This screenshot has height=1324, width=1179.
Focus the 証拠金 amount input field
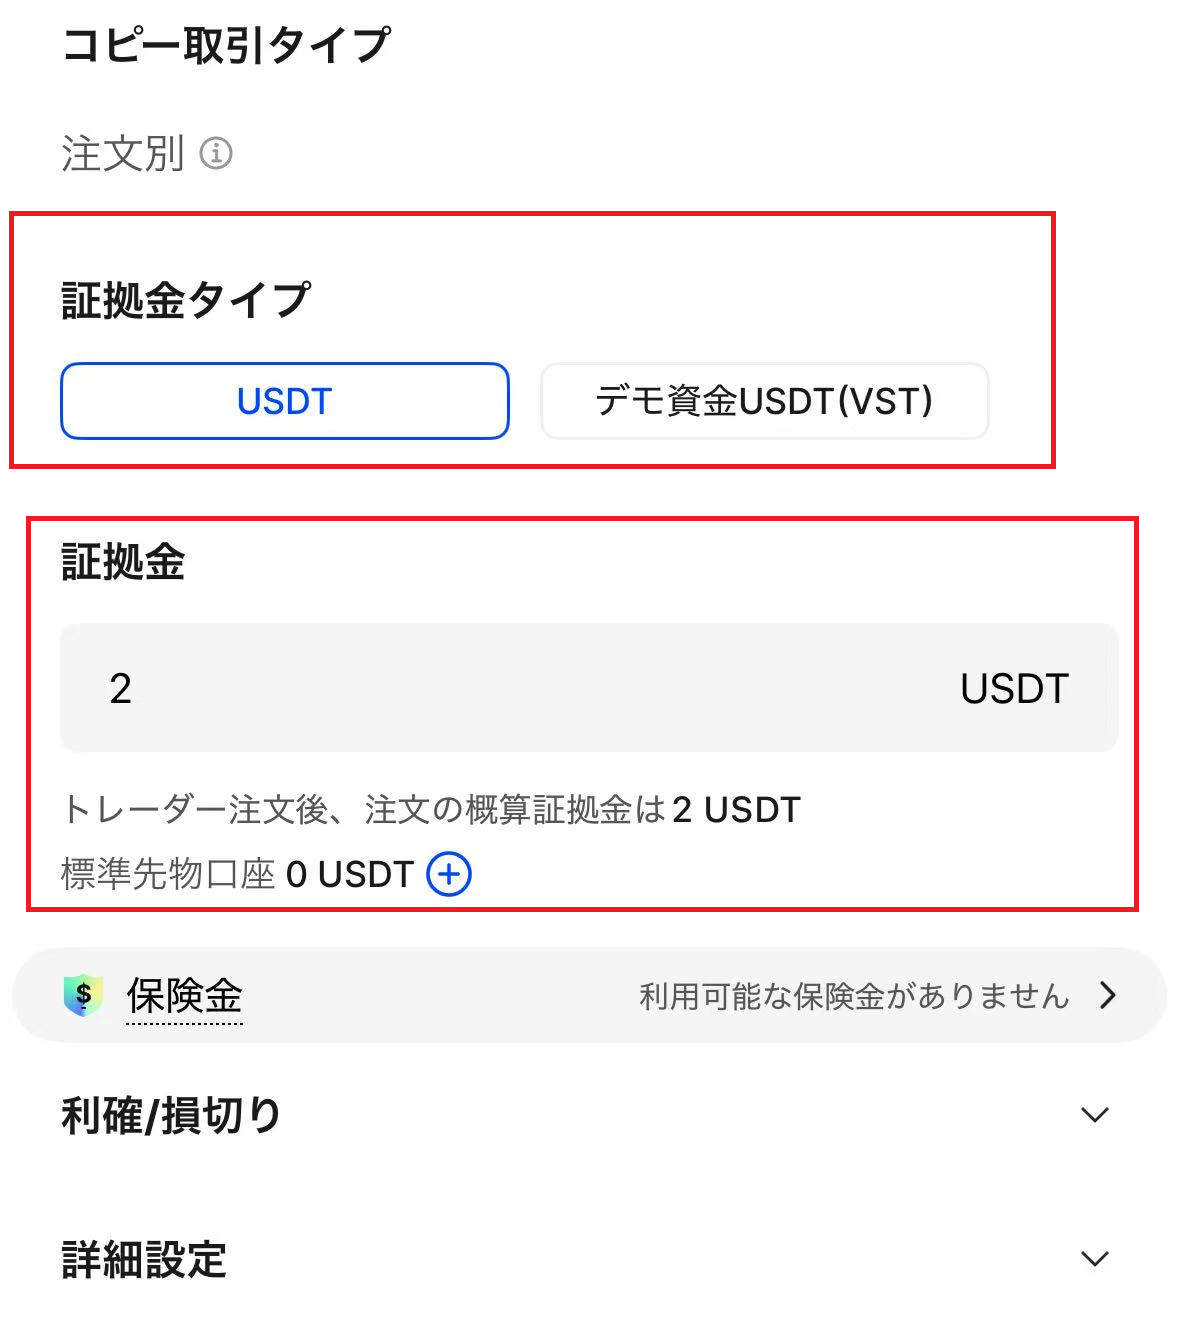(500, 688)
